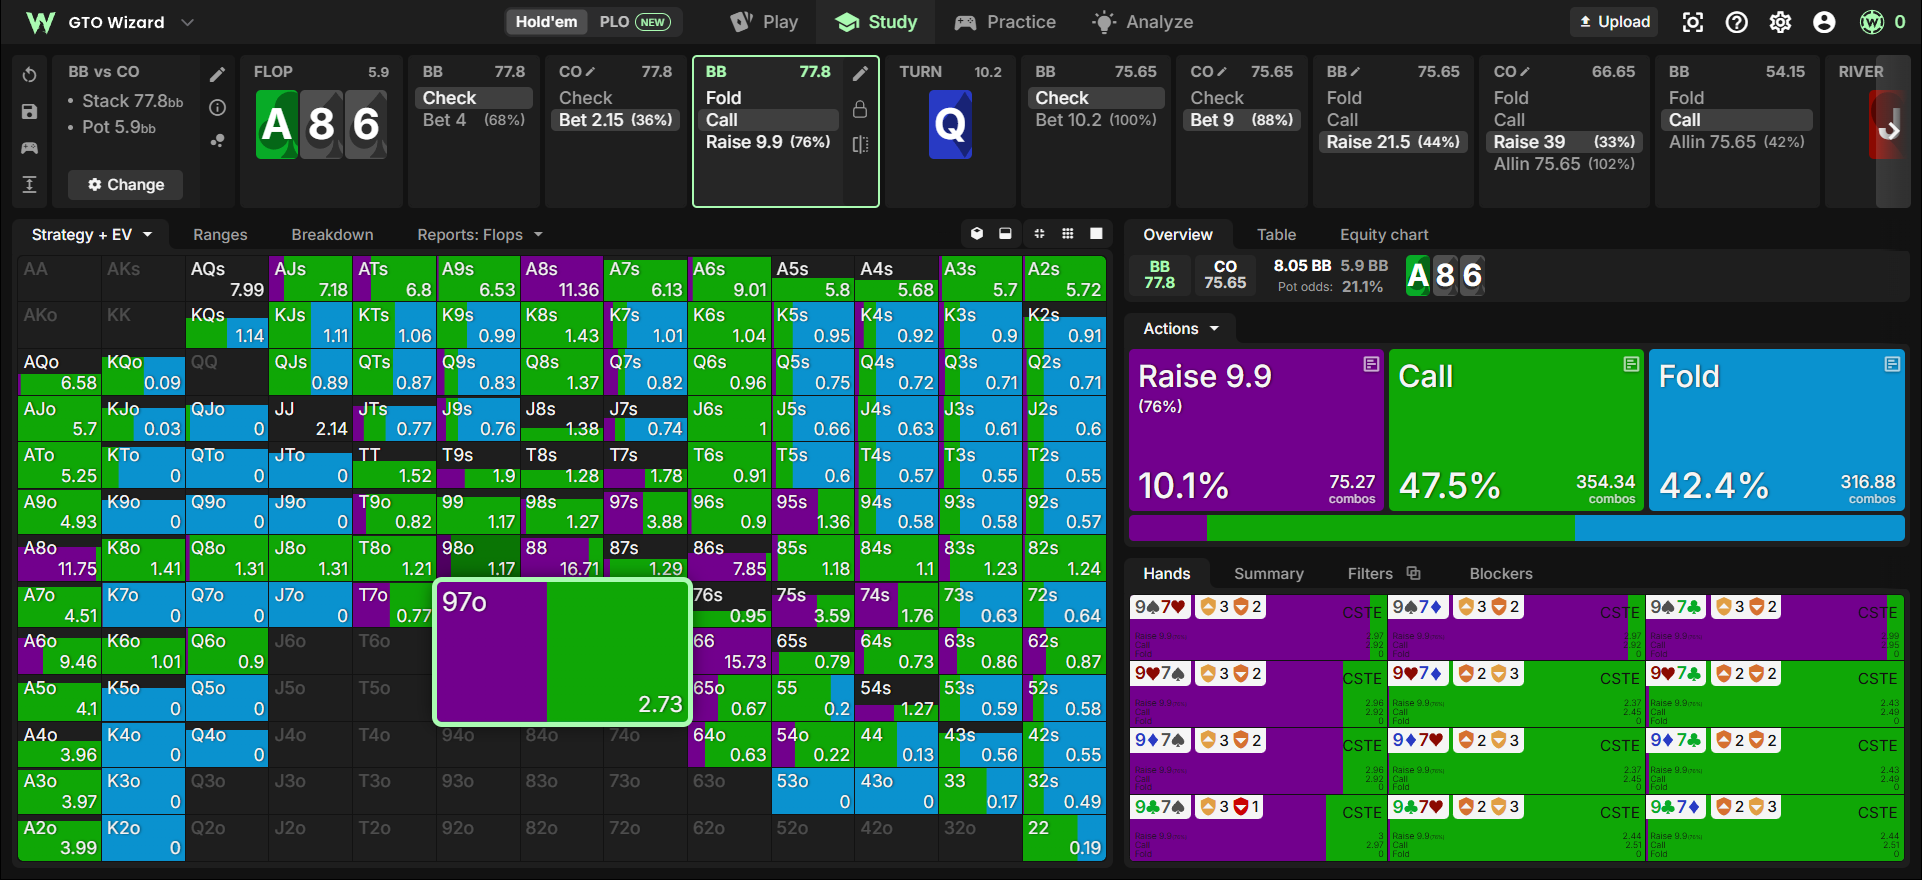Switch to the Equity chart tab
This screenshot has width=1922, height=880.
pos(1384,235)
